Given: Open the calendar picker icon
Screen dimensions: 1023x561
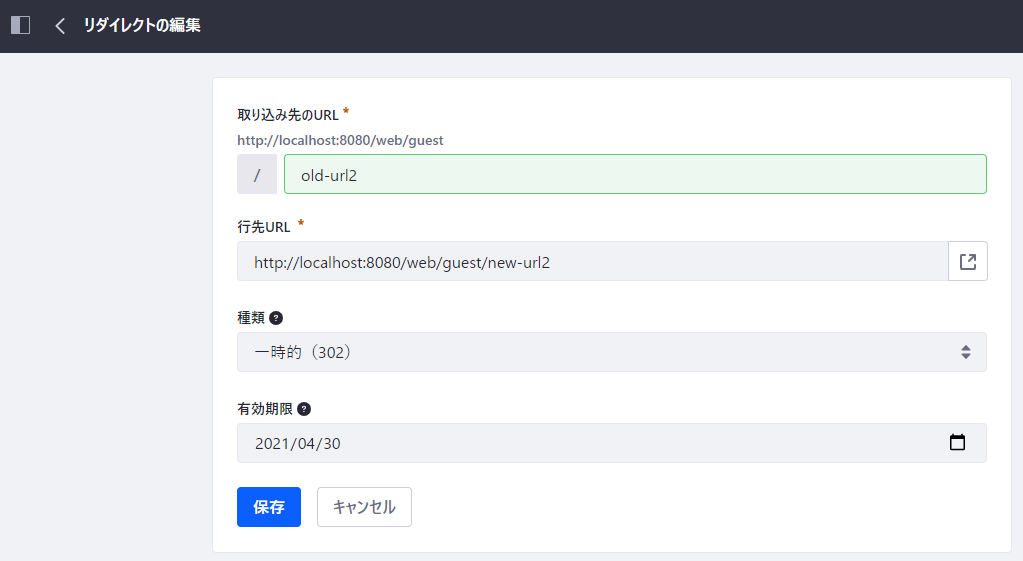Looking at the screenshot, I should (957, 443).
